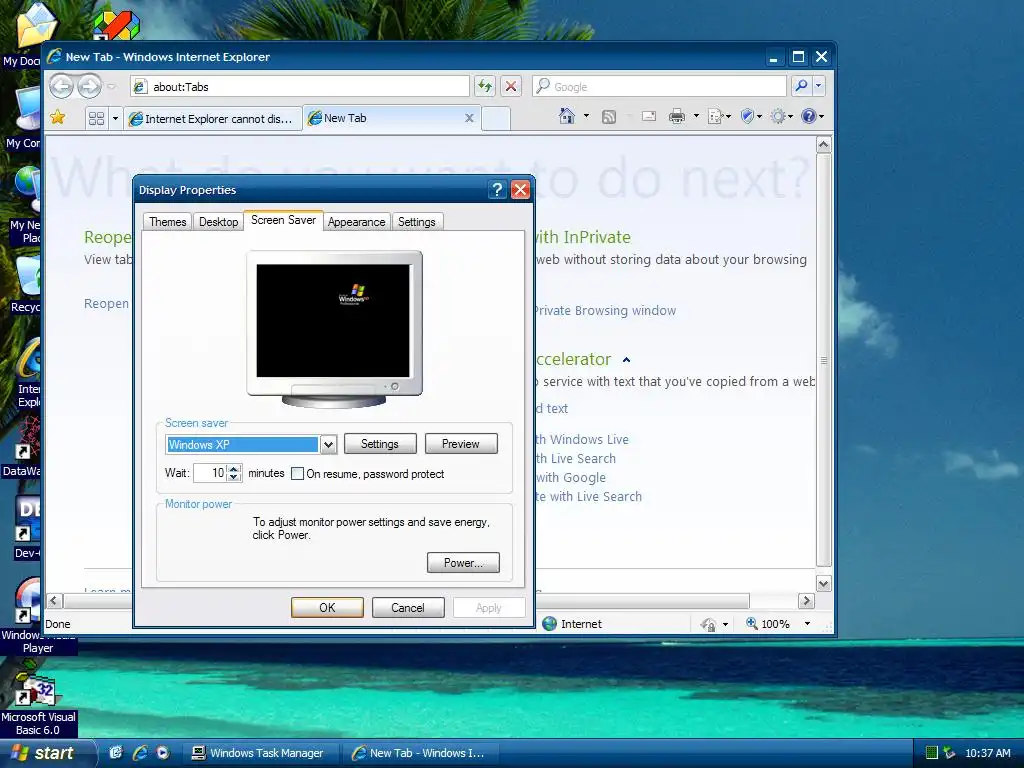Click the with Google accelerator link
Image resolution: width=1024 pixels, height=768 pixels.
(x=571, y=477)
